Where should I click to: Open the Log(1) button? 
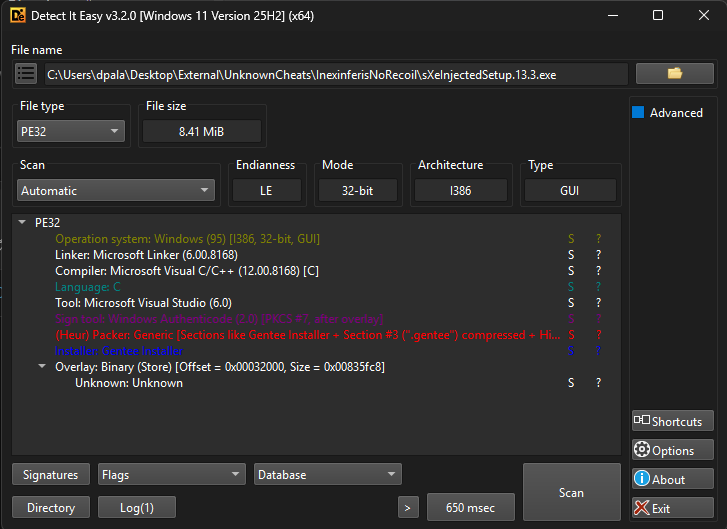tap(137, 508)
